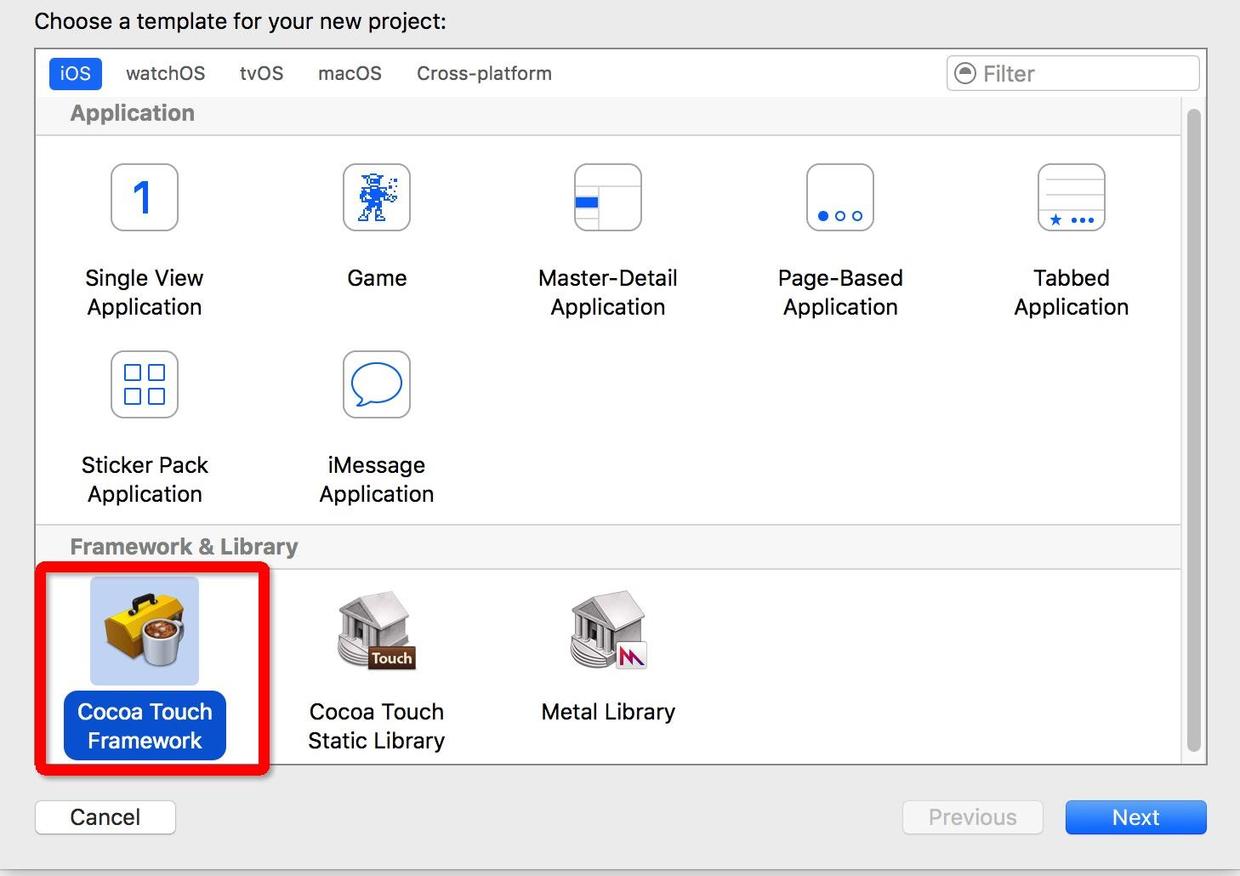
Task: Select the iOS platform tab
Action: tap(75, 74)
